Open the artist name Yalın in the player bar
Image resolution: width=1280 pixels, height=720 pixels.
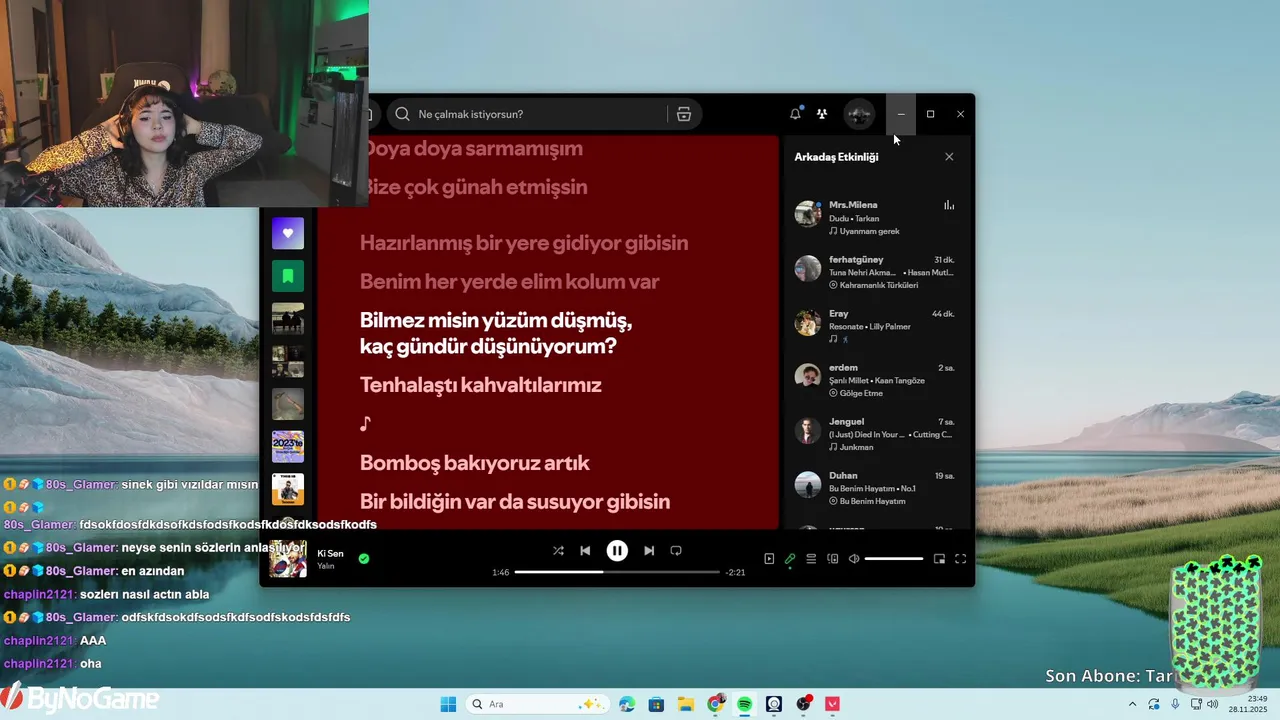[x=326, y=566]
